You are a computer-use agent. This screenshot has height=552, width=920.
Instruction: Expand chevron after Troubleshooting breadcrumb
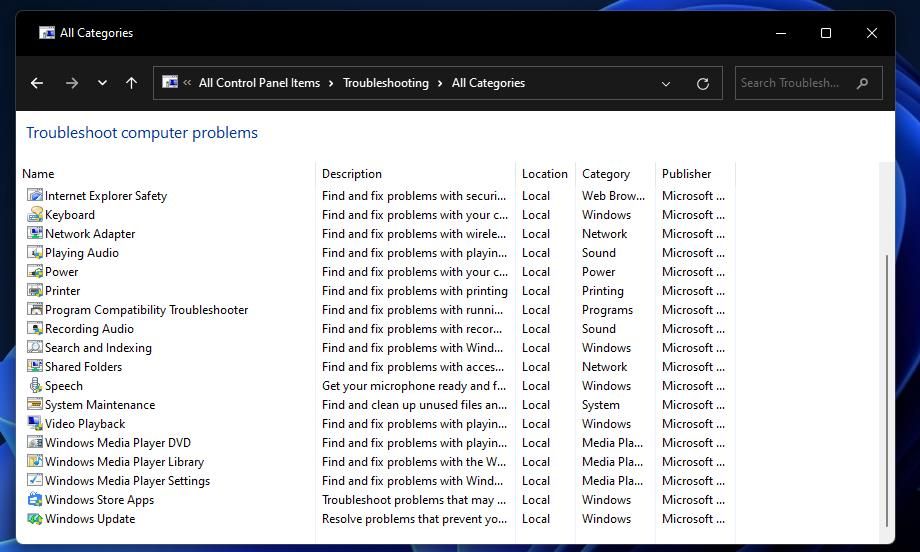[439, 83]
